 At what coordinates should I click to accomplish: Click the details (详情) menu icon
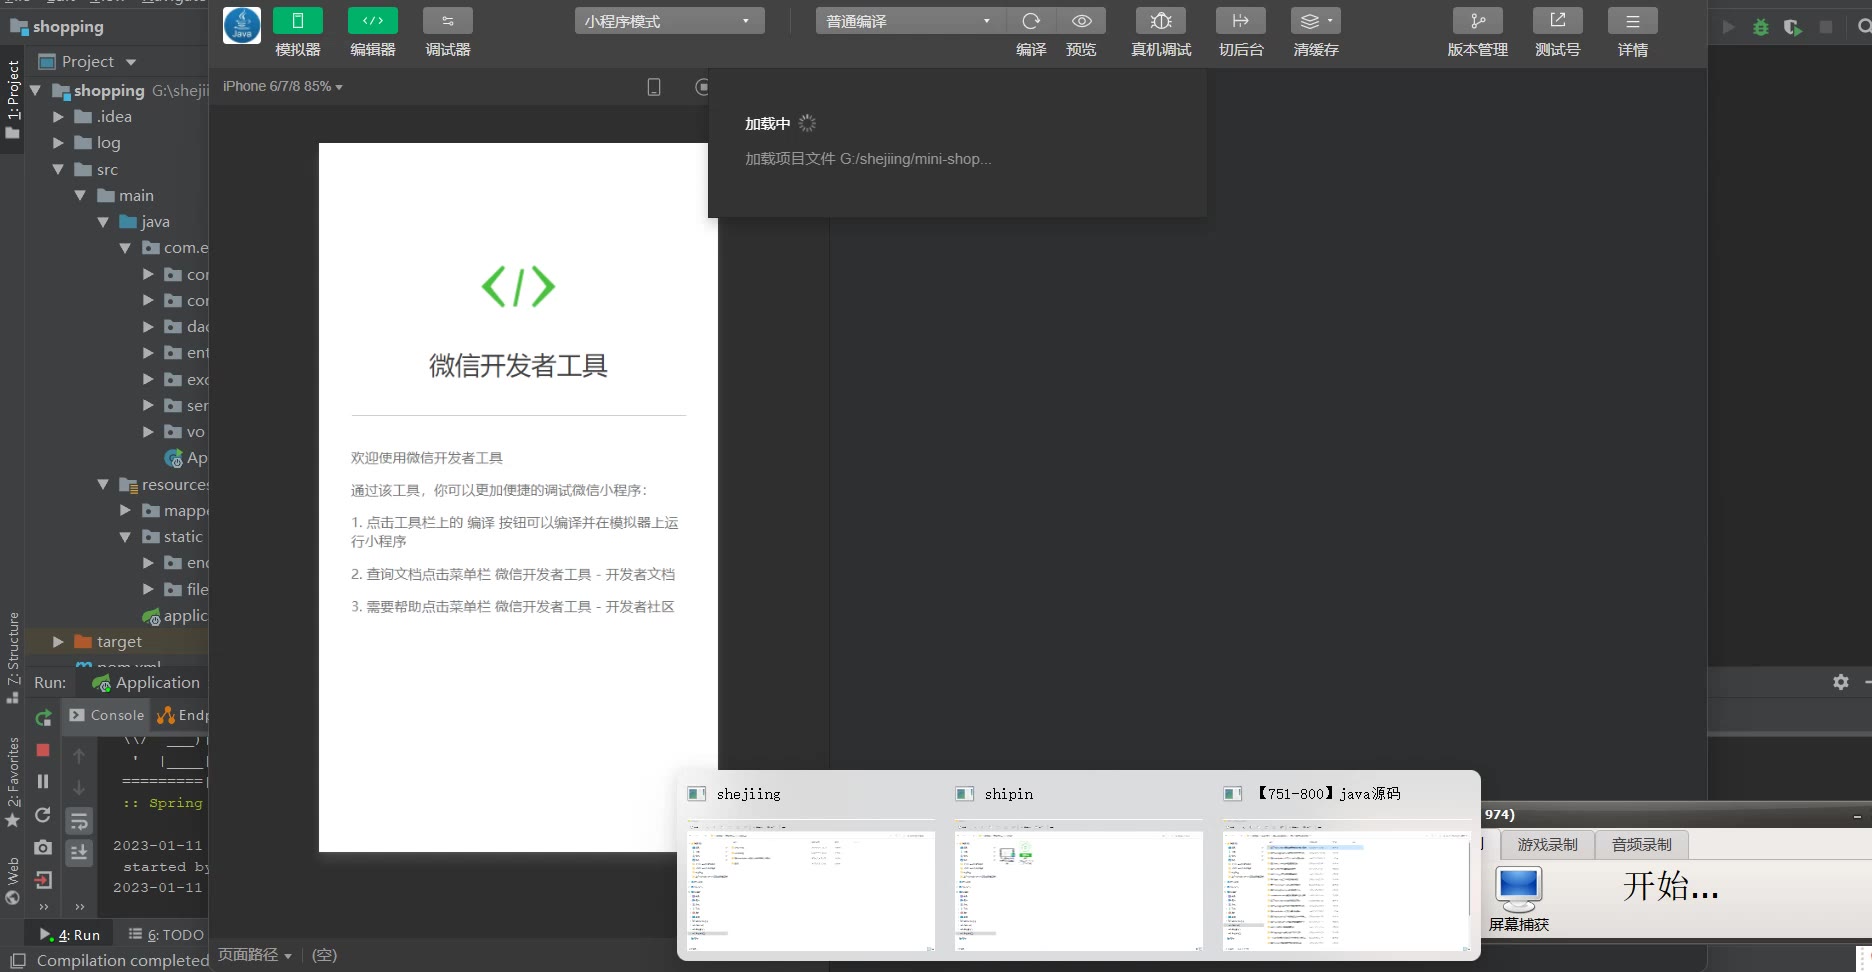click(1632, 21)
